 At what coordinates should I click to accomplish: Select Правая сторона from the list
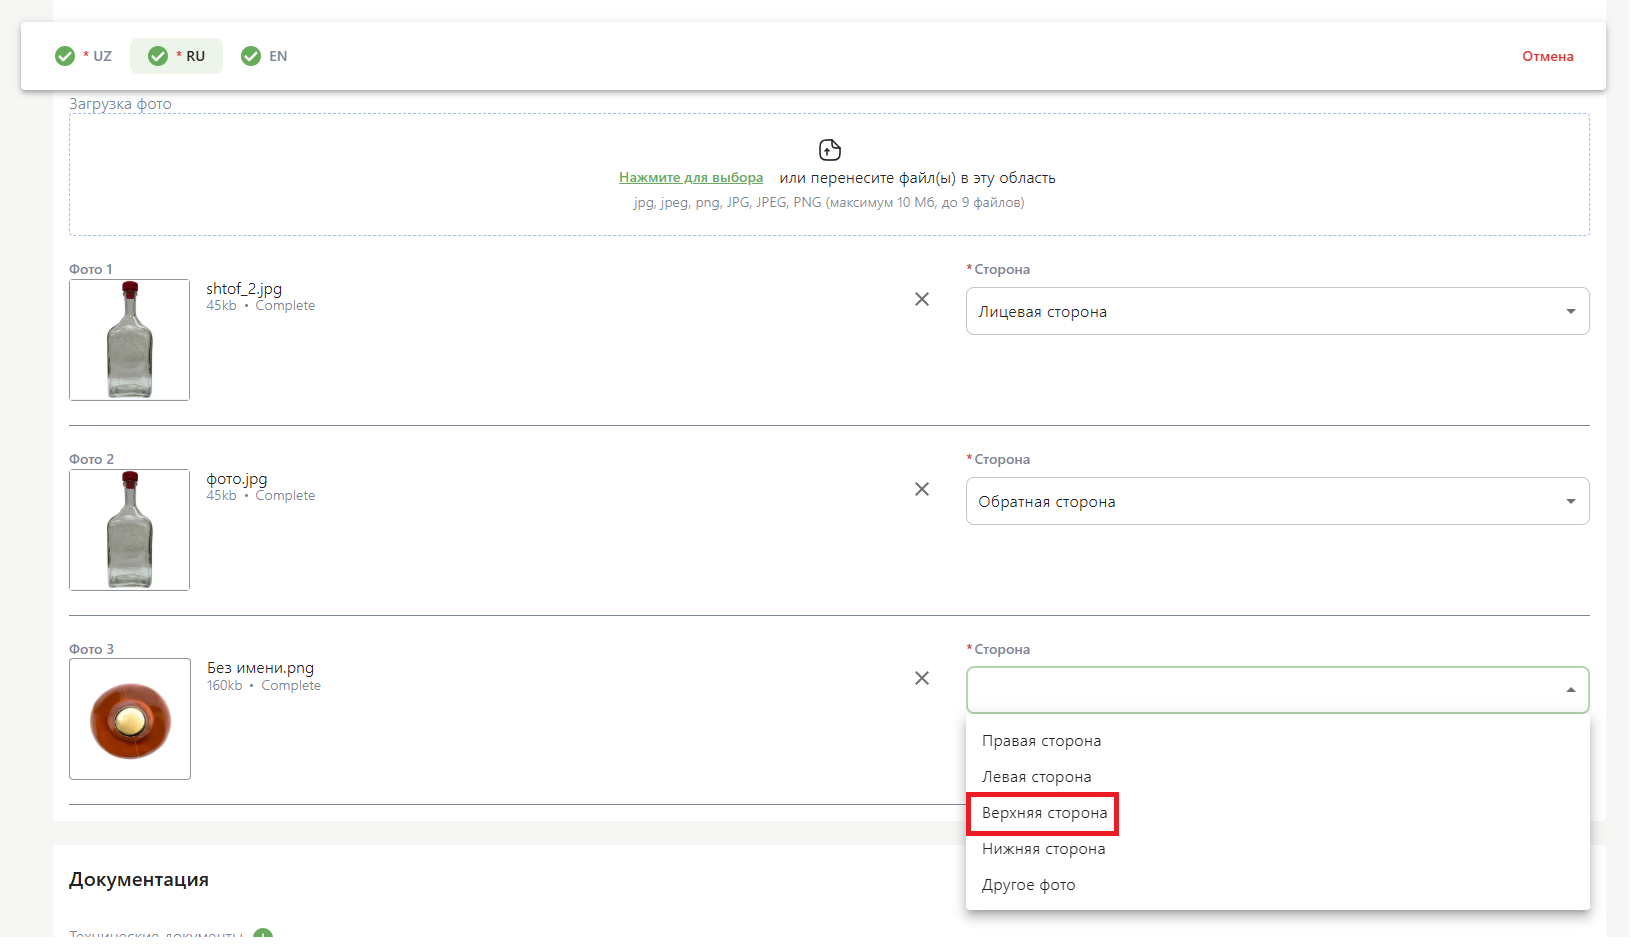coord(1041,741)
